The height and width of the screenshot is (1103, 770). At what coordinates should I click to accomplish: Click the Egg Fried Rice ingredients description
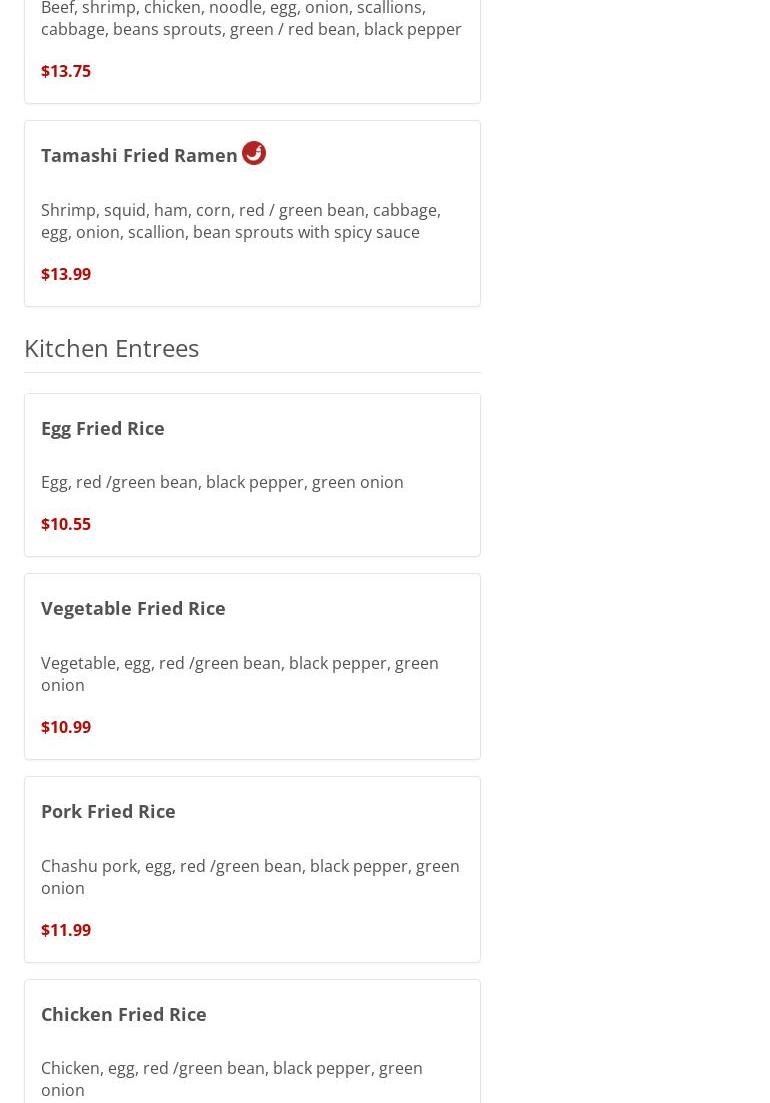tap(222, 482)
